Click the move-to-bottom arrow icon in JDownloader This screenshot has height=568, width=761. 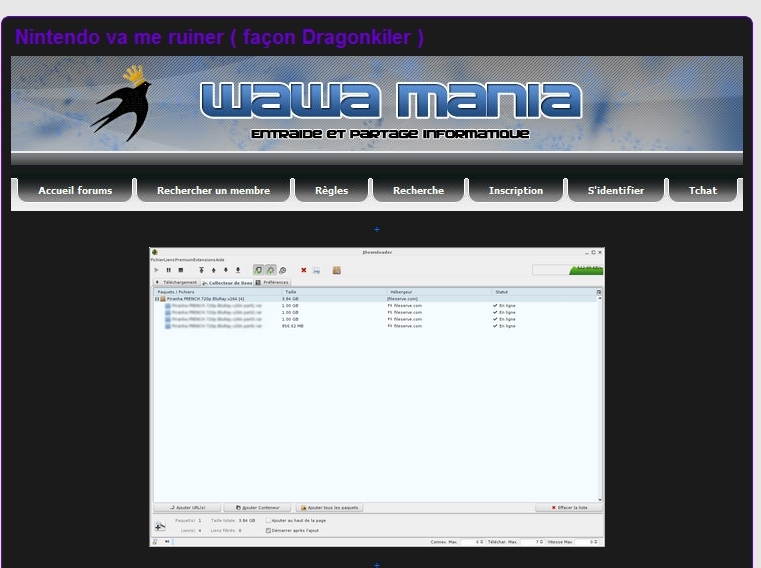238,270
